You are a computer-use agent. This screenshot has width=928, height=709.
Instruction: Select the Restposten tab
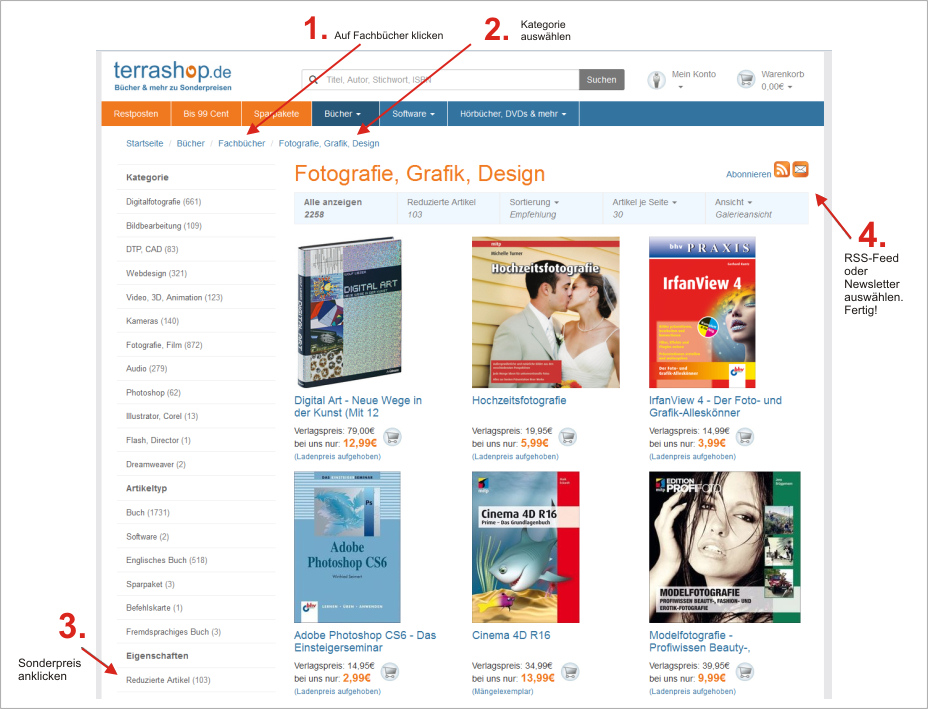pos(136,114)
